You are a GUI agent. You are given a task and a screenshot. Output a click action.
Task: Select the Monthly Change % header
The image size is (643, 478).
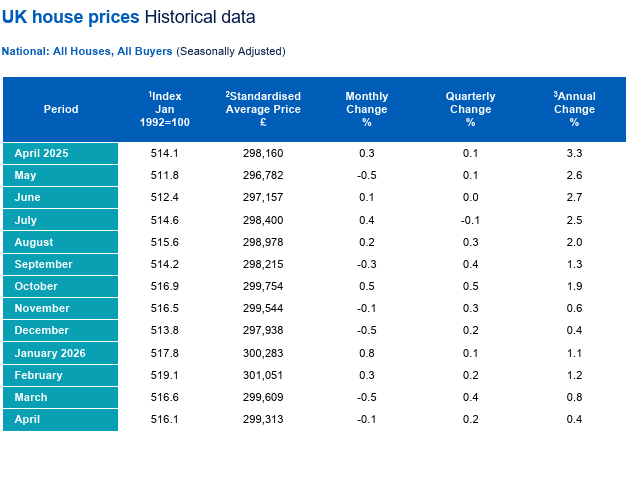[x=367, y=109]
